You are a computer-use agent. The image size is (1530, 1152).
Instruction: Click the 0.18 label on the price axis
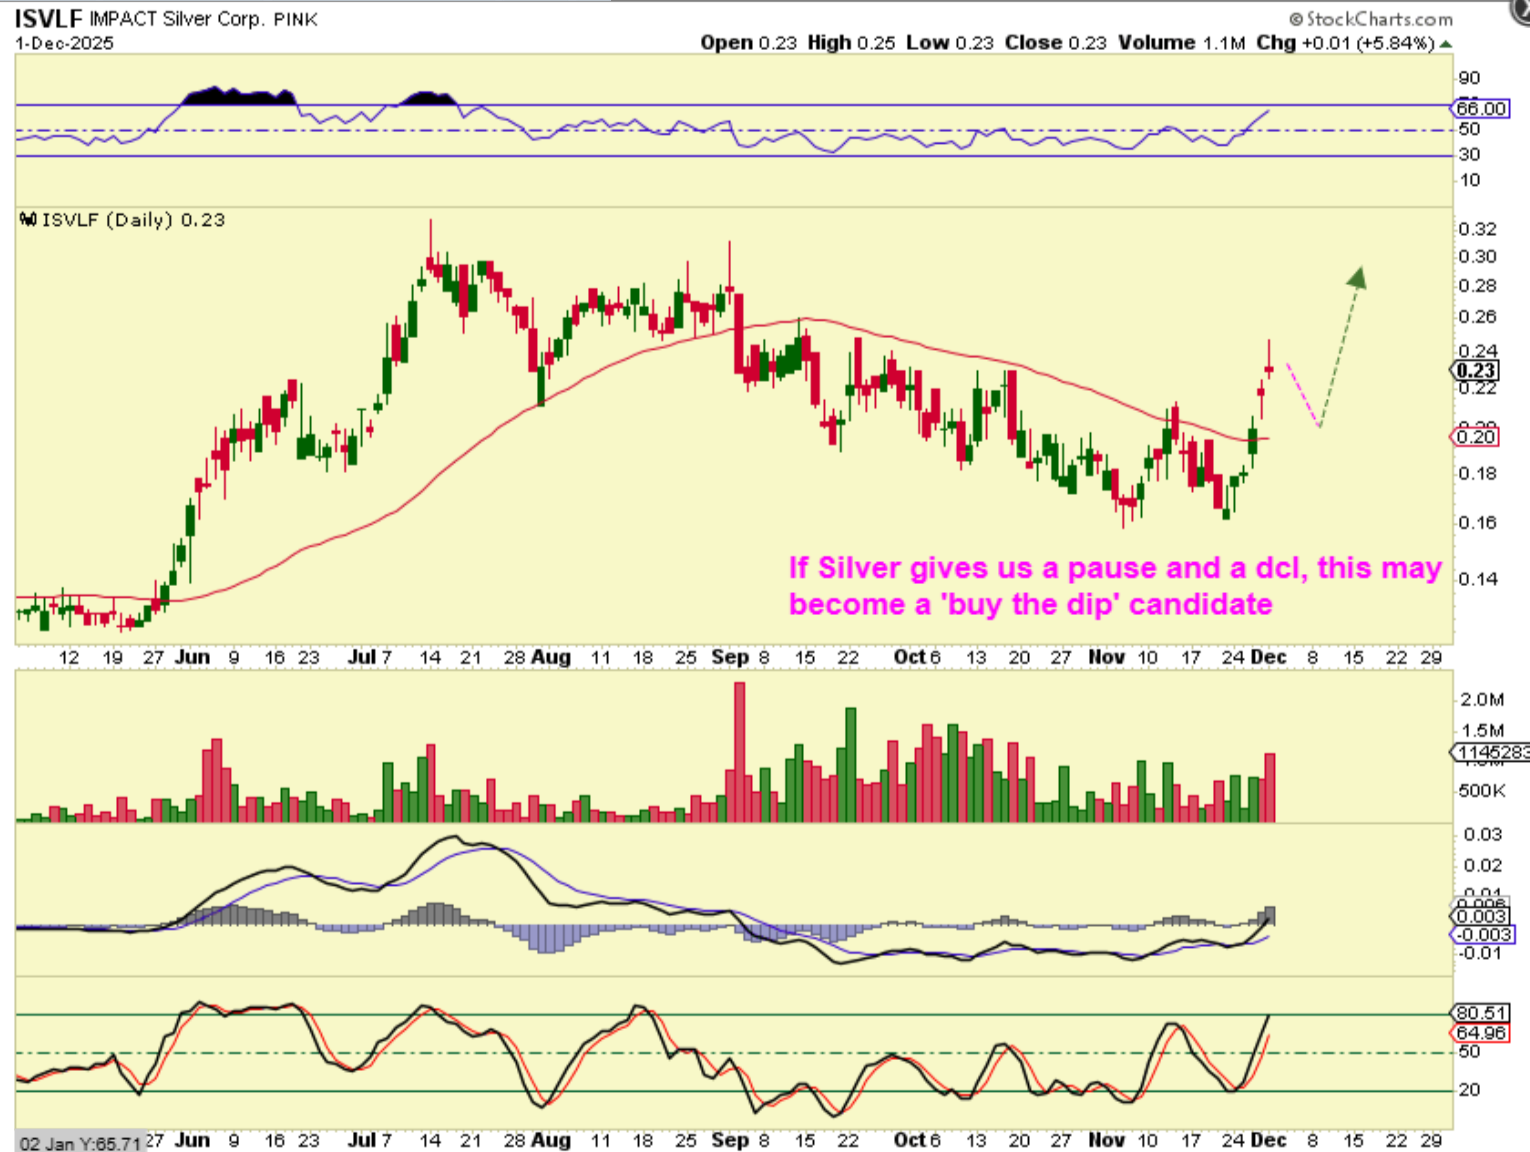tap(1477, 473)
